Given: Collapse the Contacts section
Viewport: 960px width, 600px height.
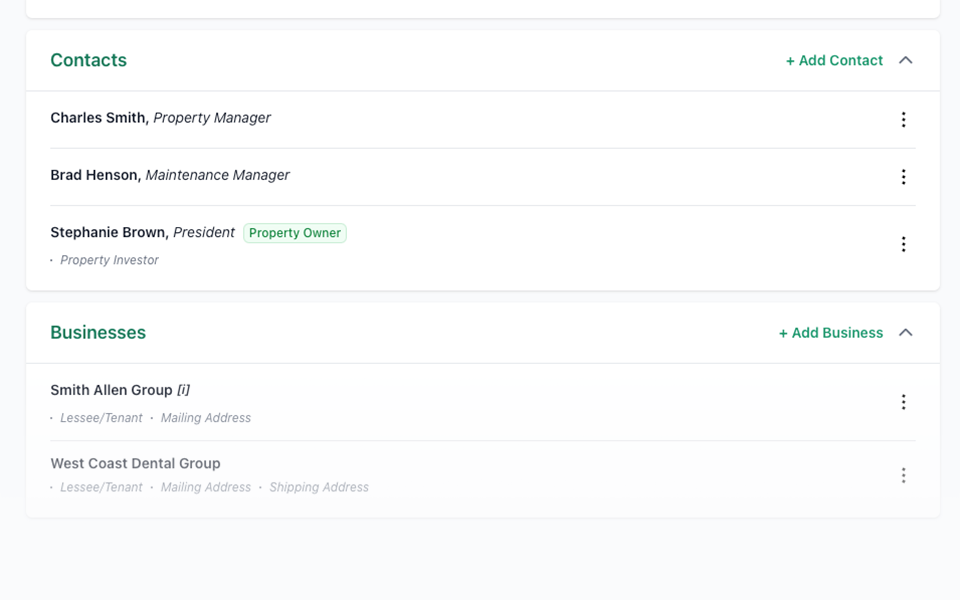Looking at the screenshot, I should (x=906, y=60).
